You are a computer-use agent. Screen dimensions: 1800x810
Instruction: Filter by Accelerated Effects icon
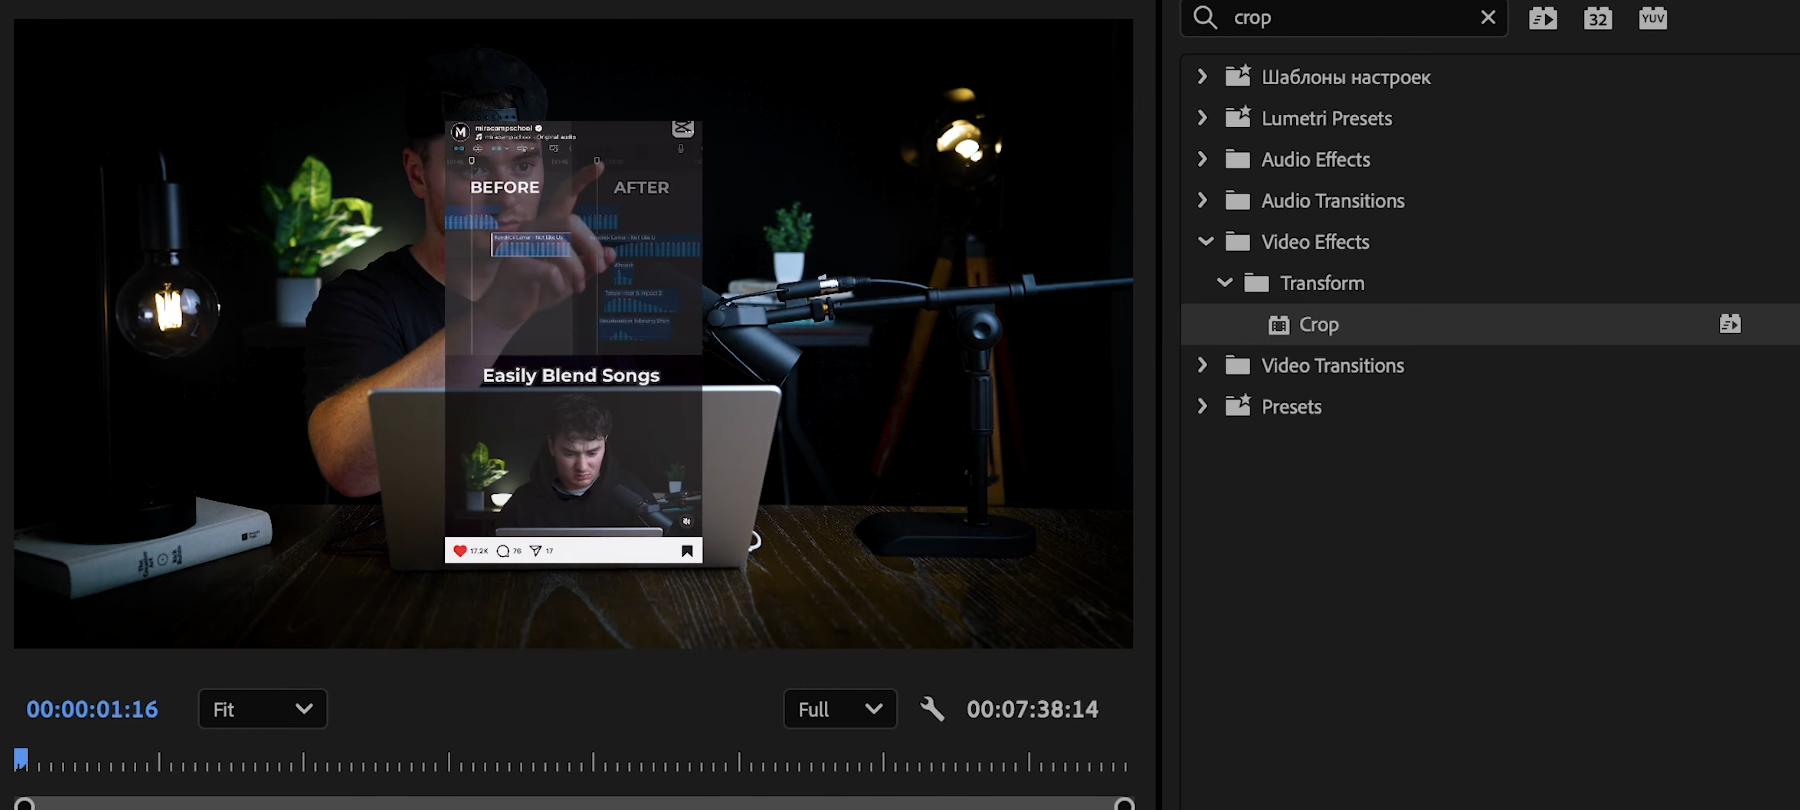[1543, 18]
